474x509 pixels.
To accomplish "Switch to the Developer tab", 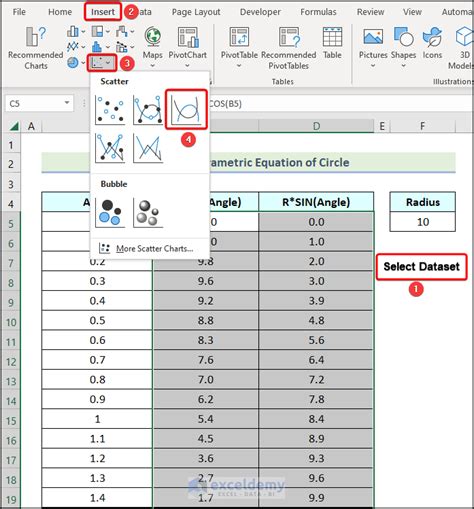I will coord(260,12).
